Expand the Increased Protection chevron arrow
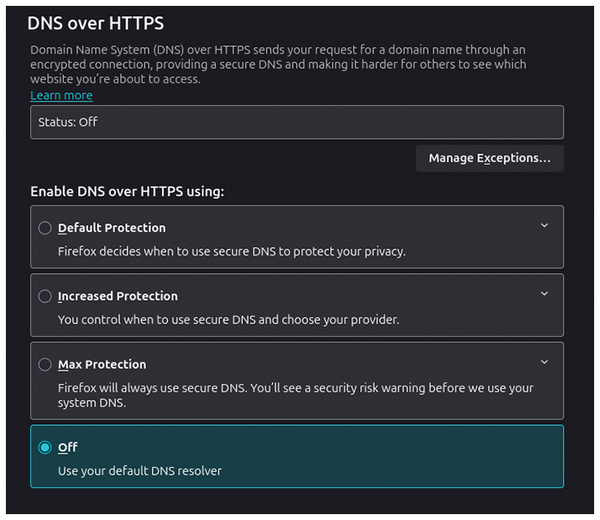600x520 pixels. coord(544,294)
